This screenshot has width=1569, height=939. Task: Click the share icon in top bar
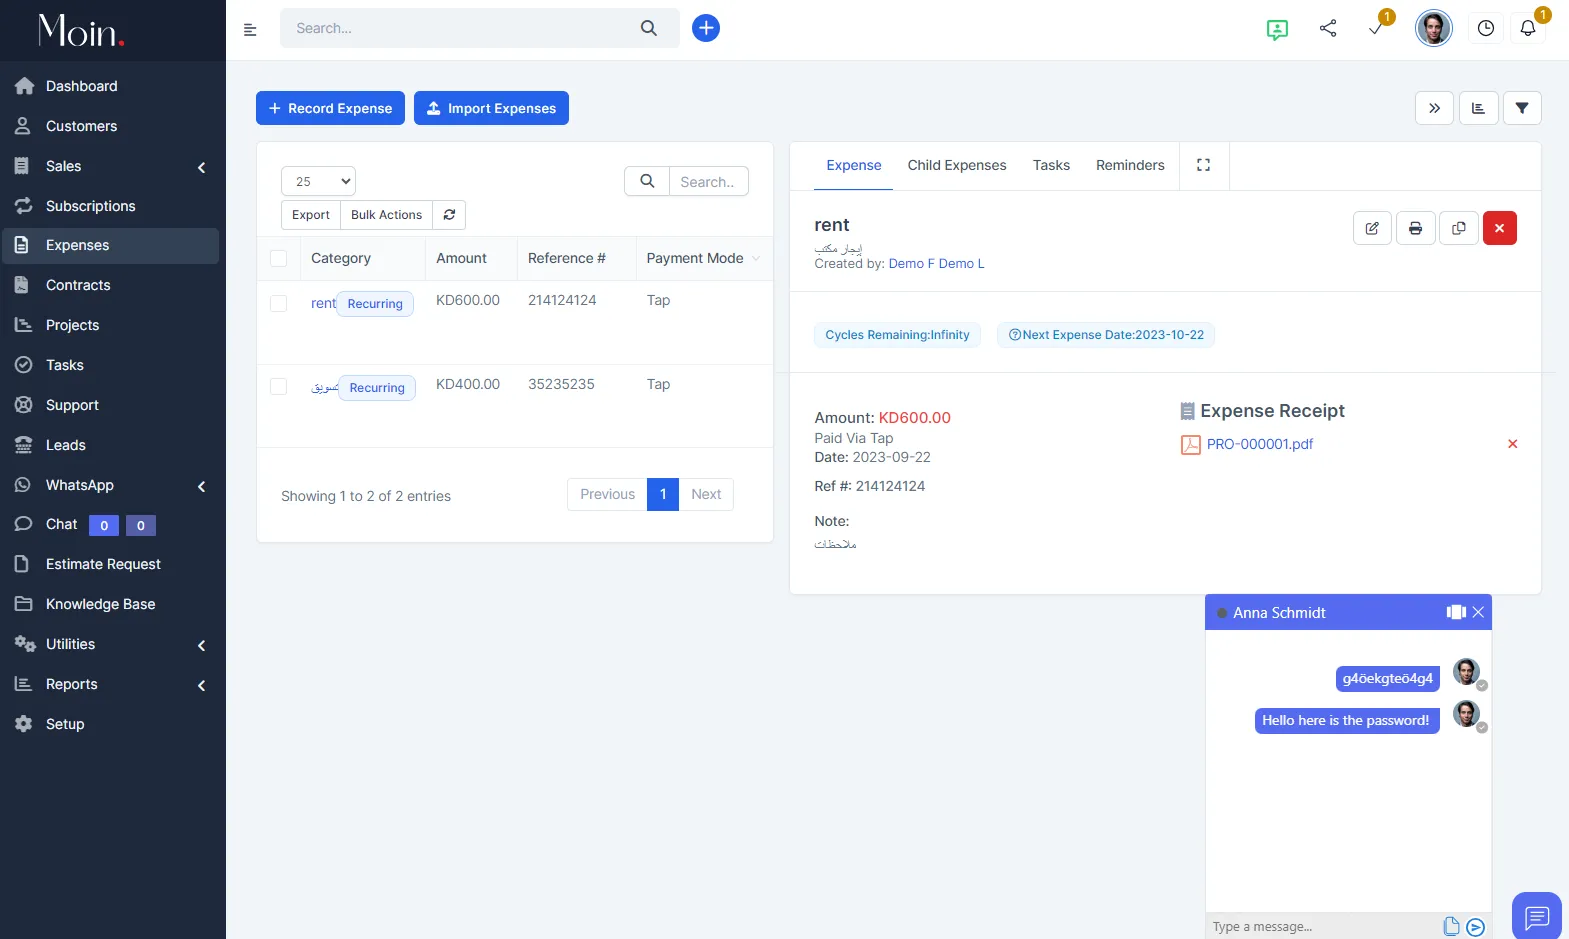[x=1328, y=28]
